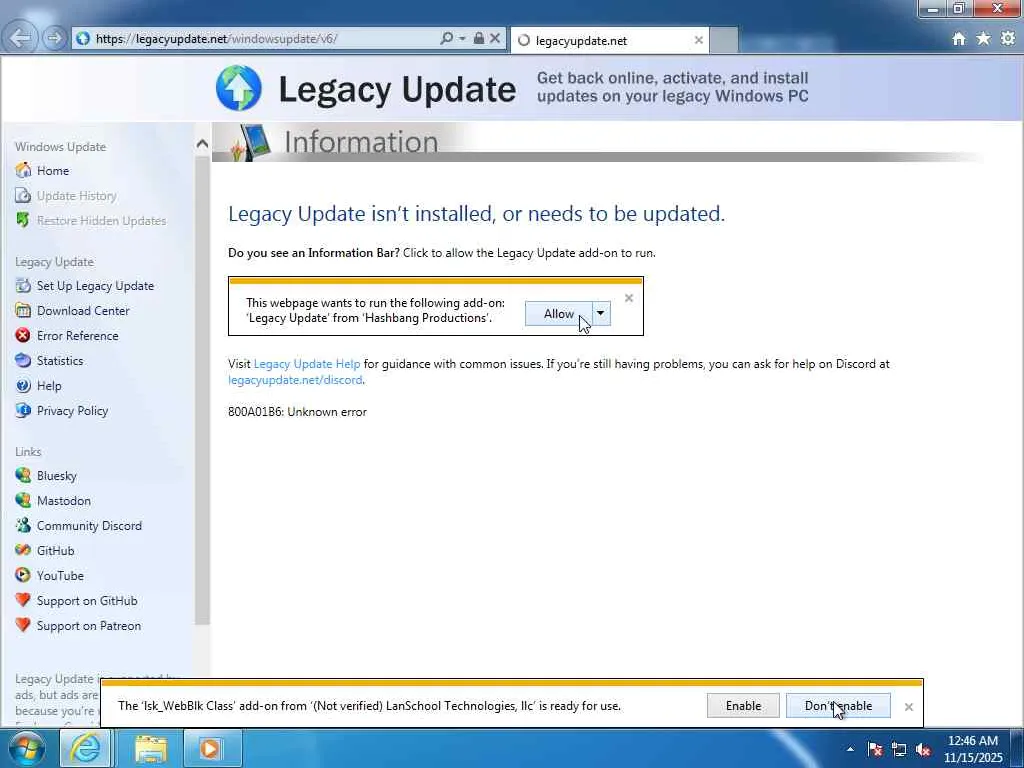Image resolution: width=1024 pixels, height=768 pixels.
Task: Click the Legacy Update title text
Action: [x=397, y=89]
